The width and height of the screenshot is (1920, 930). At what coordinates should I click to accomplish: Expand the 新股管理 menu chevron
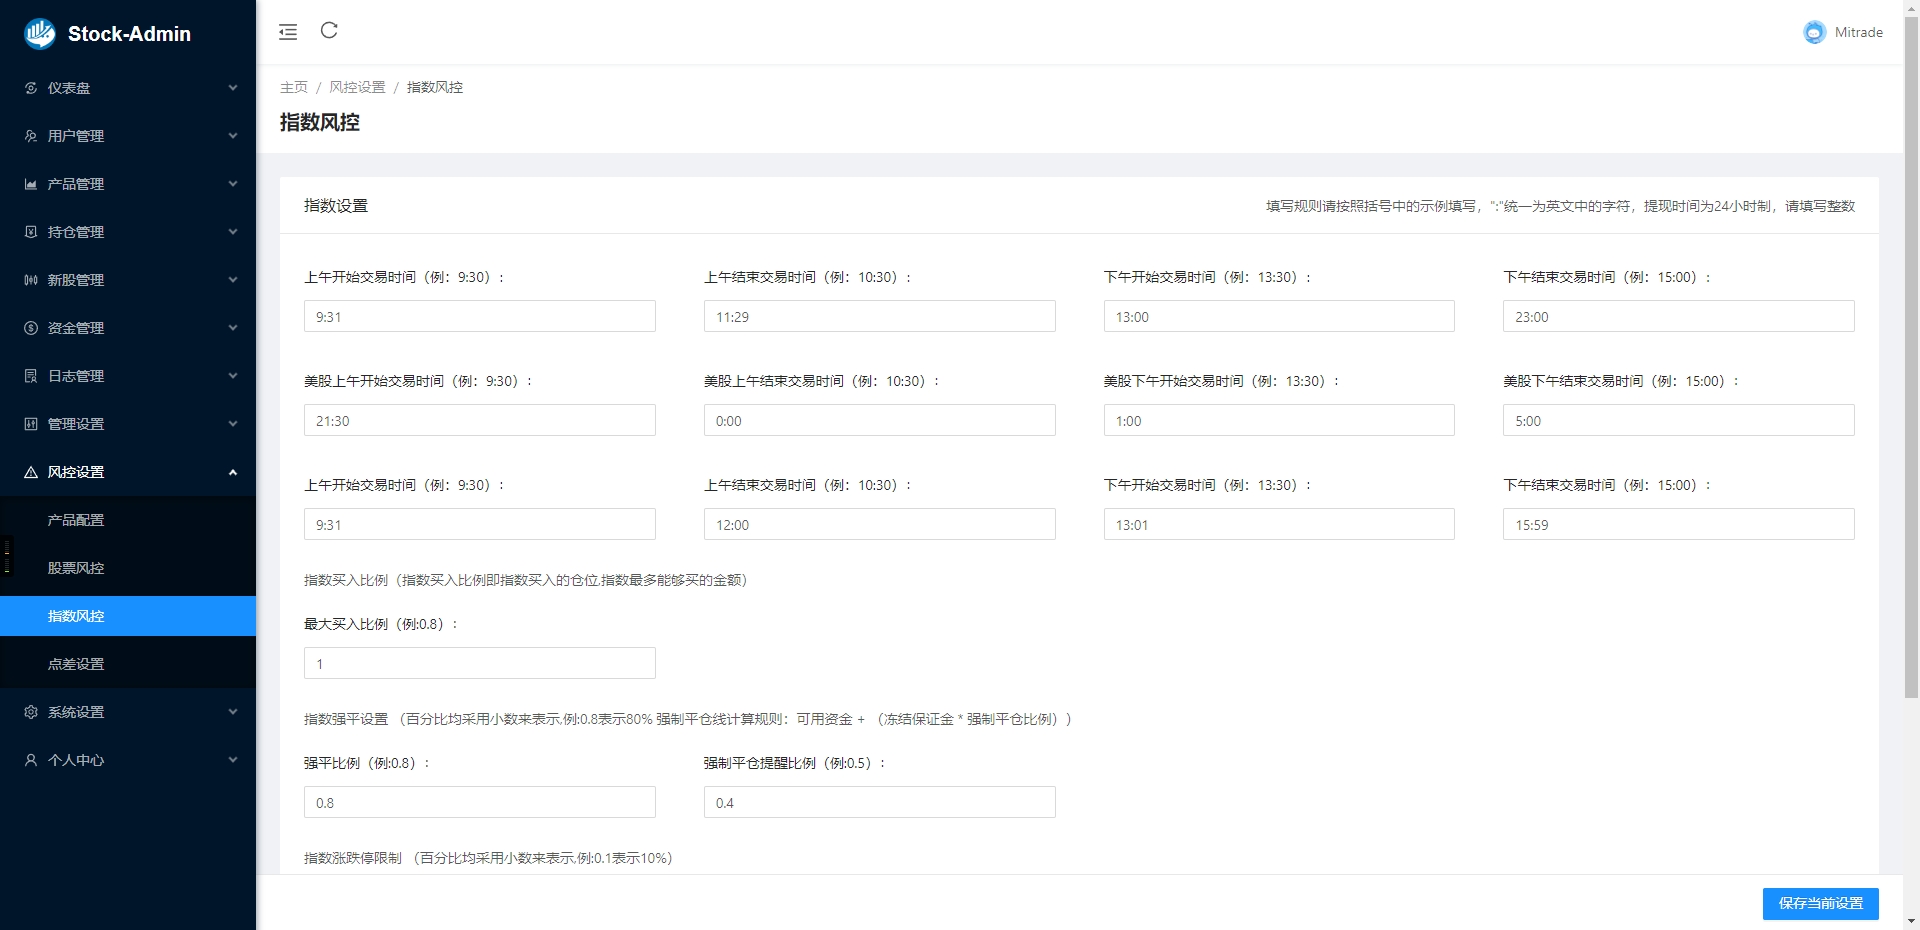click(x=233, y=280)
